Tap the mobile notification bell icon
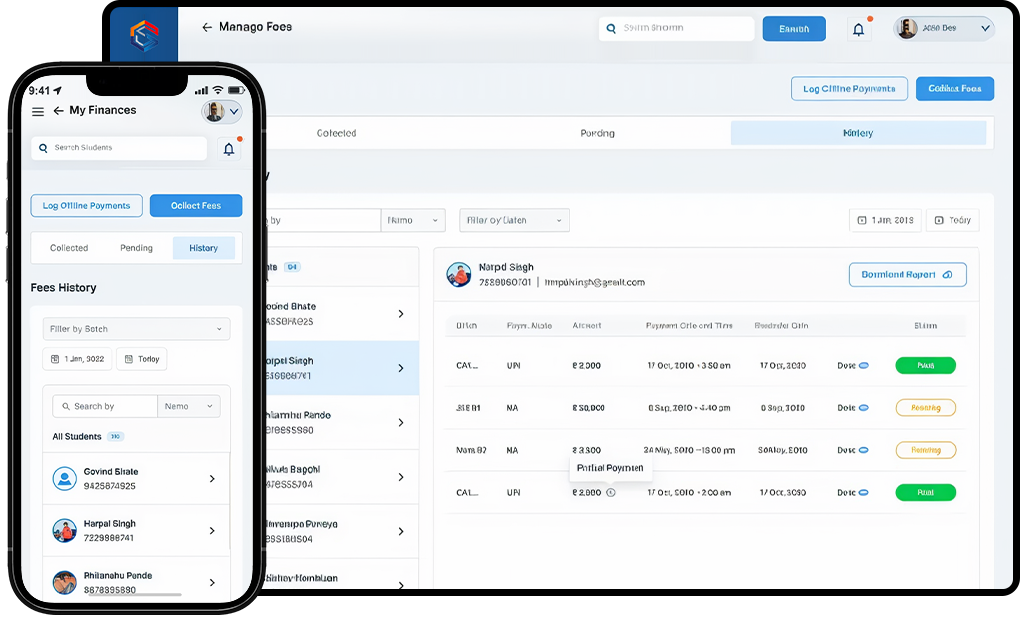The image size is (1020, 621). tap(229, 149)
